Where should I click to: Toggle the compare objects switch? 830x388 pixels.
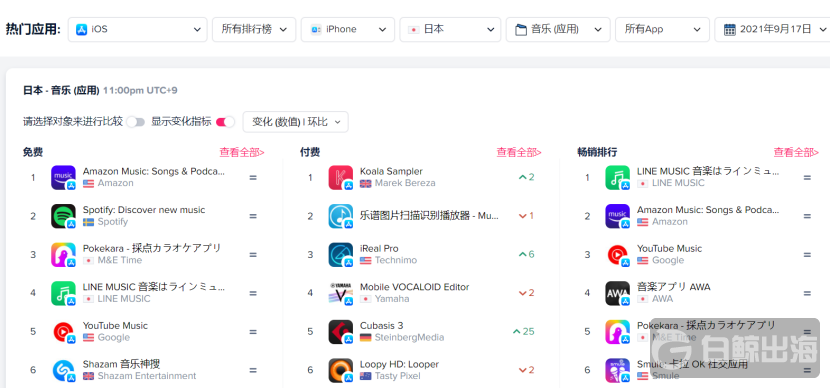coord(136,122)
